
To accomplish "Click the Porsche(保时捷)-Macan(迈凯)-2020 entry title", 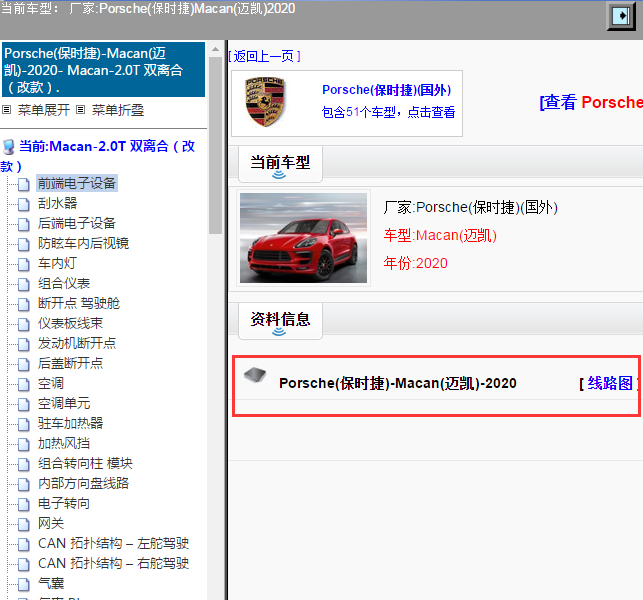I will 398,383.
